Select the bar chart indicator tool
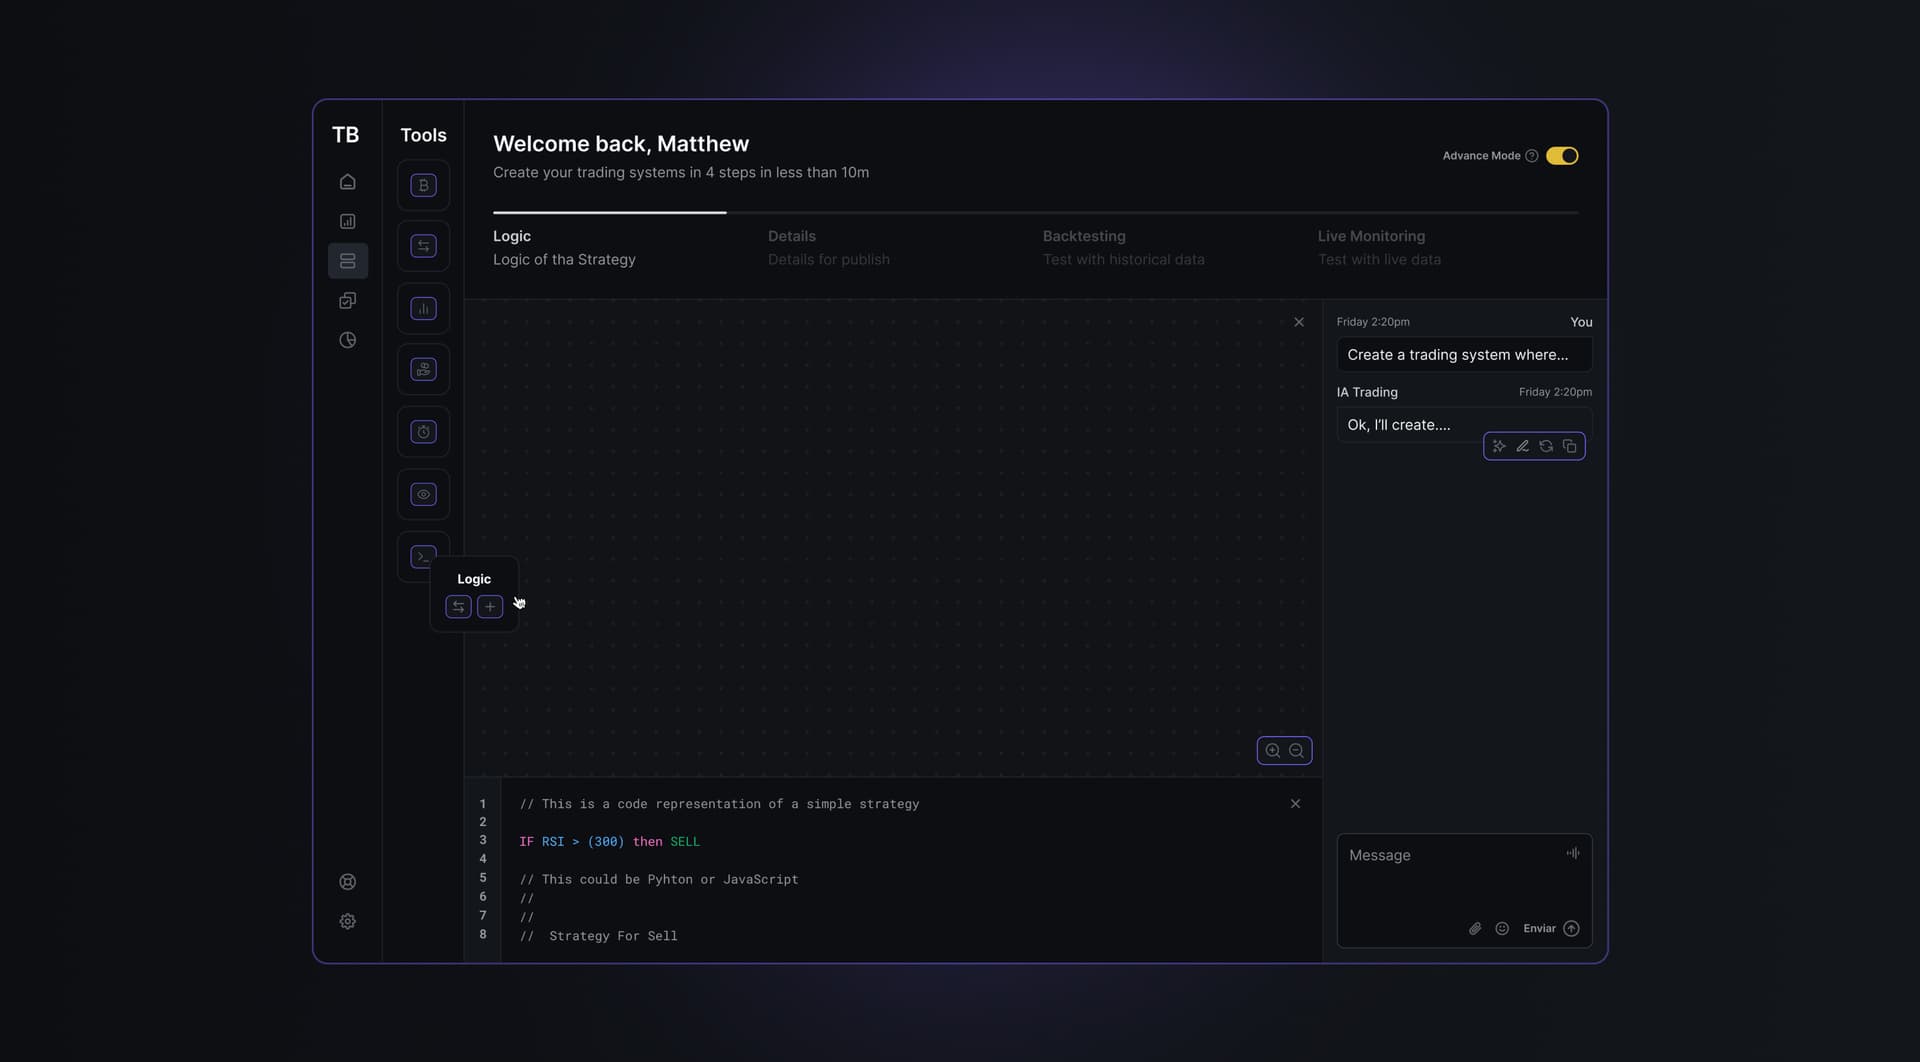This screenshot has height=1062, width=1920. pos(423,309)
